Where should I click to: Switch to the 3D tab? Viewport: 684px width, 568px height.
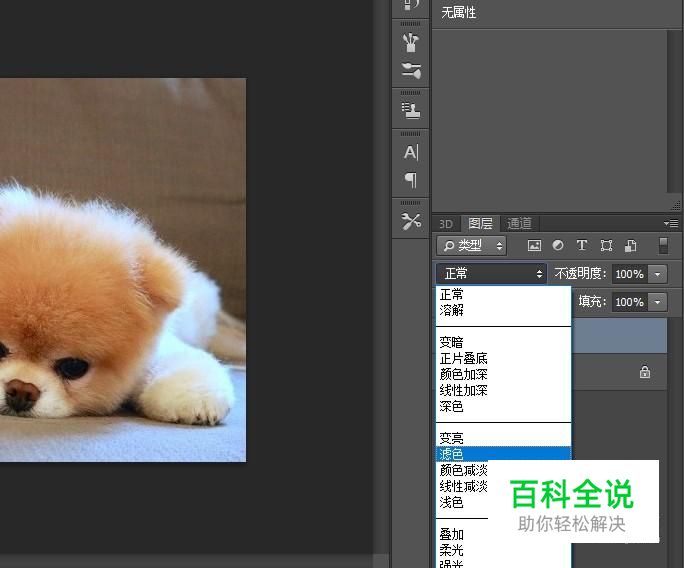[x=446, y=223]
